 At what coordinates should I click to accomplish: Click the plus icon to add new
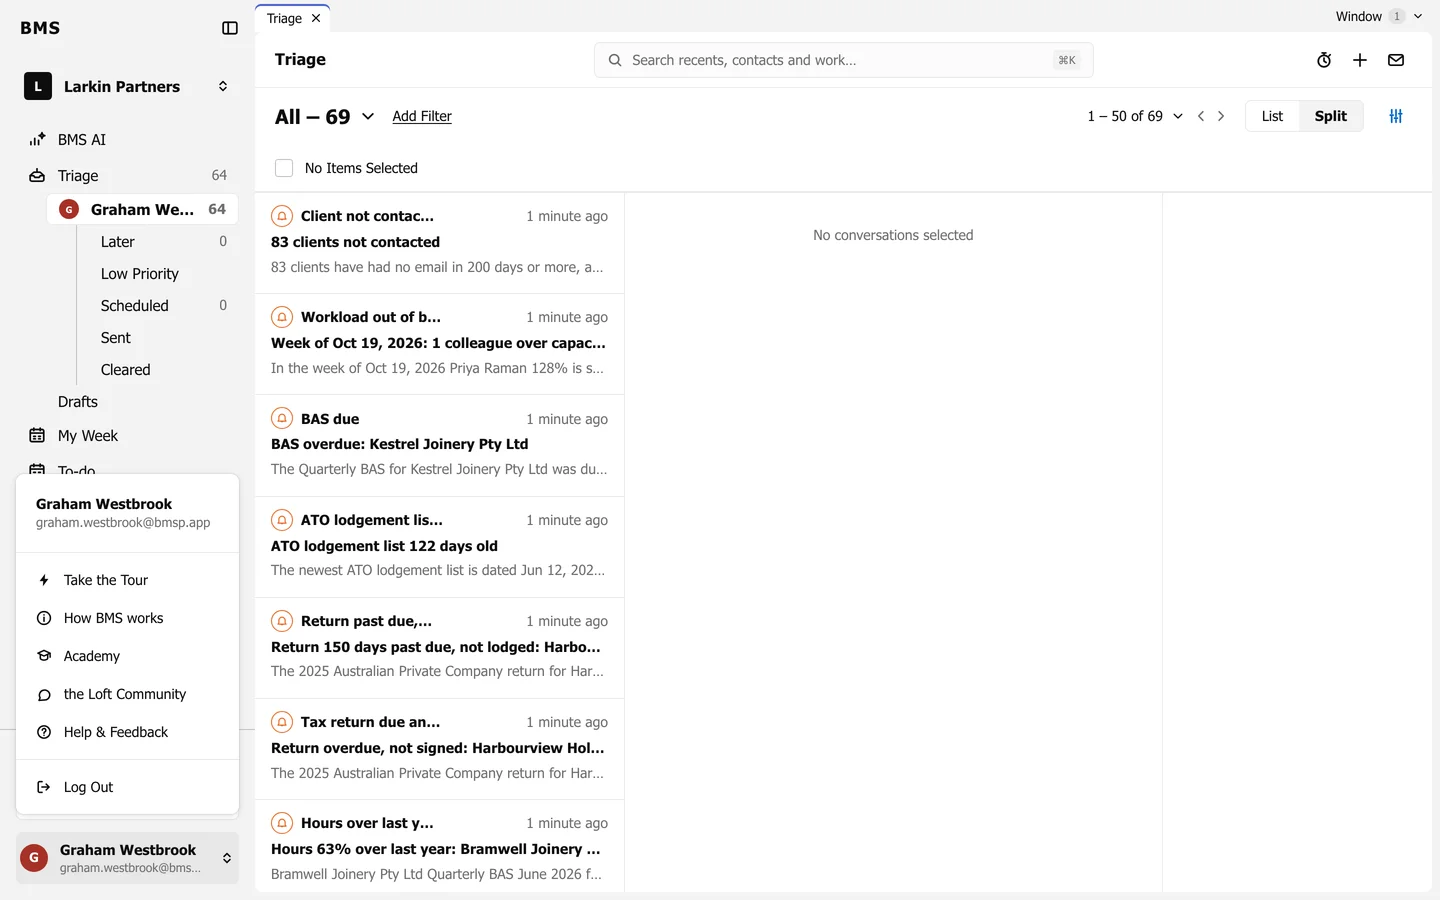coord(1360,60)
